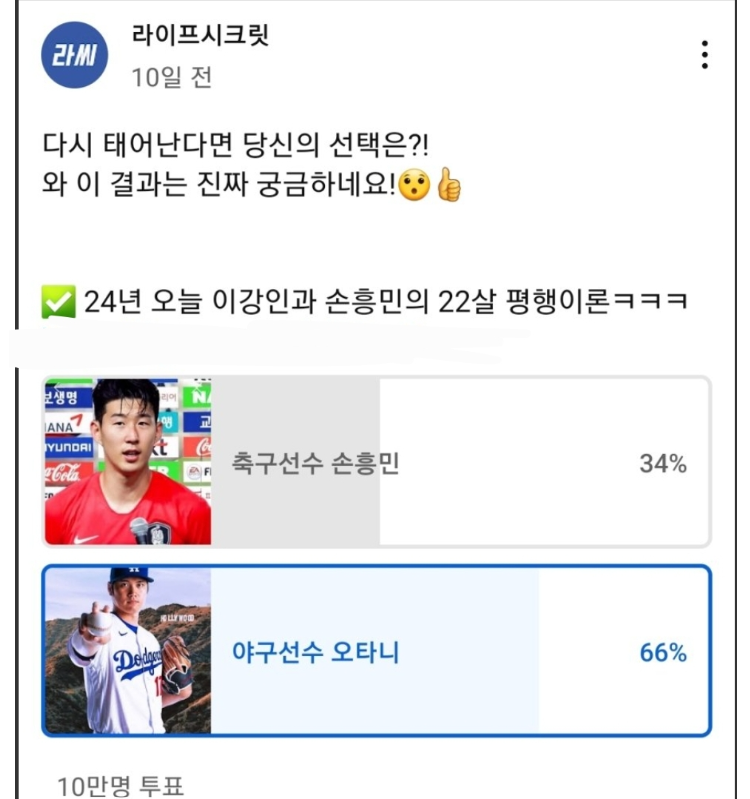Open the 라씨 channel avatar icon

[73, 55]
